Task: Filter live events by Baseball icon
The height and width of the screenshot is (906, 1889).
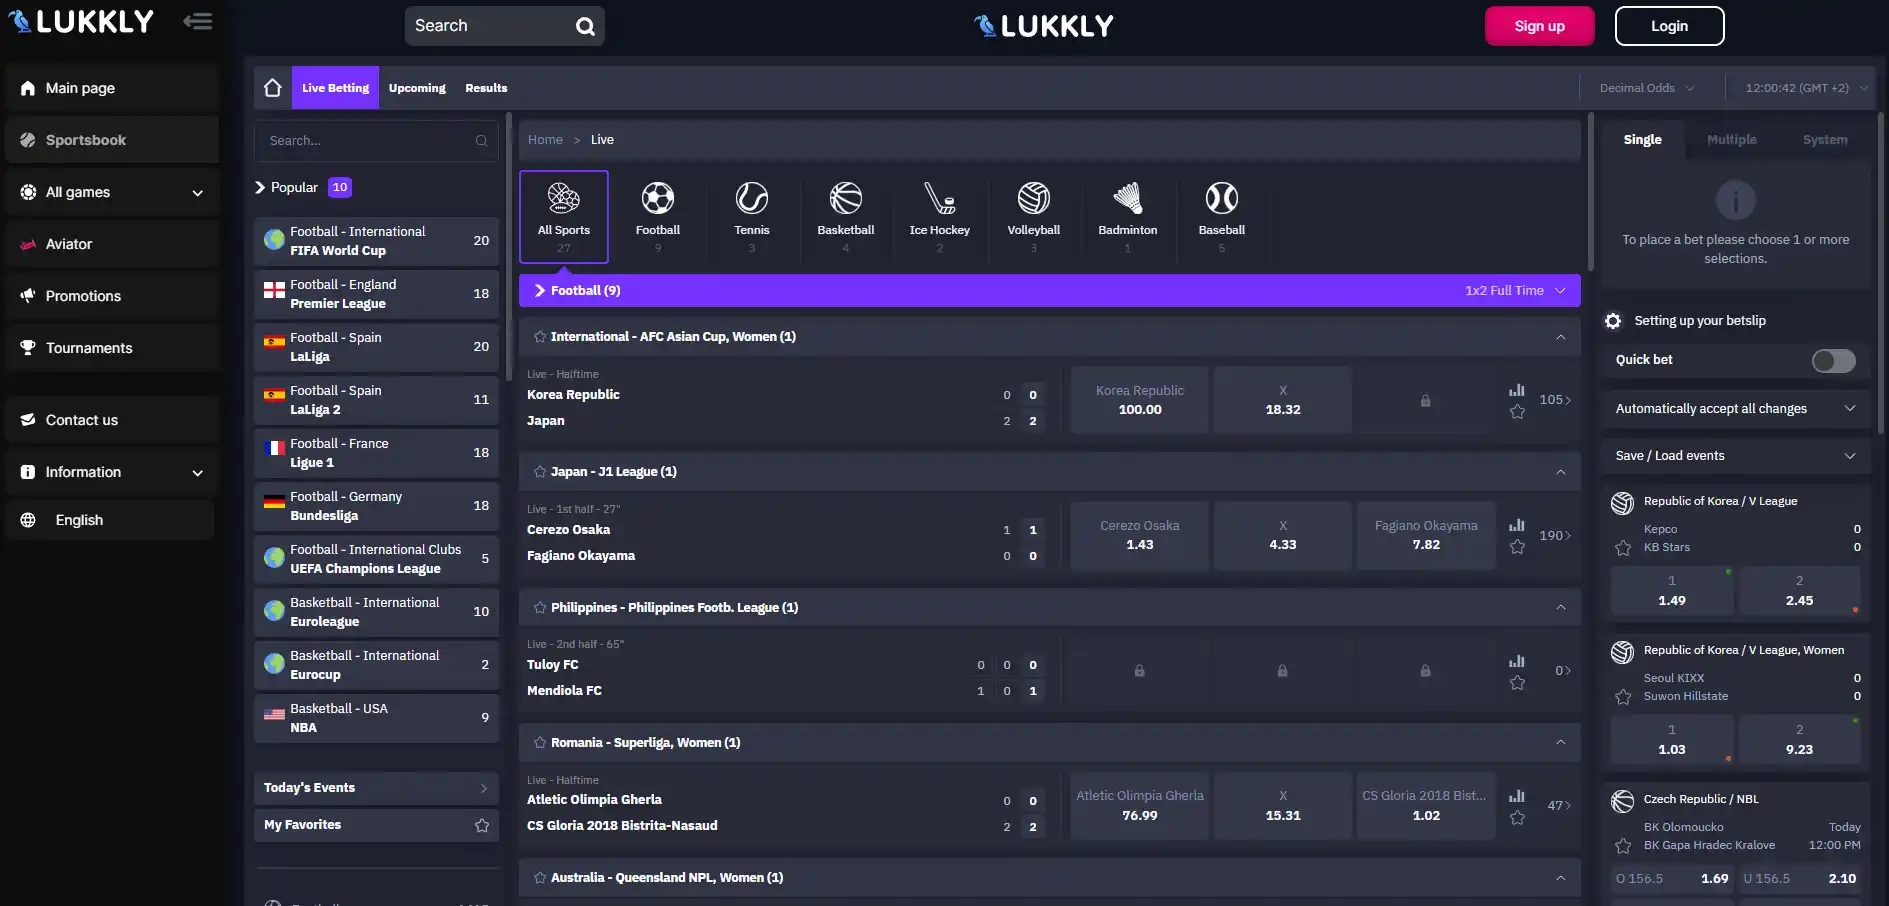Action: [1222, 198]
